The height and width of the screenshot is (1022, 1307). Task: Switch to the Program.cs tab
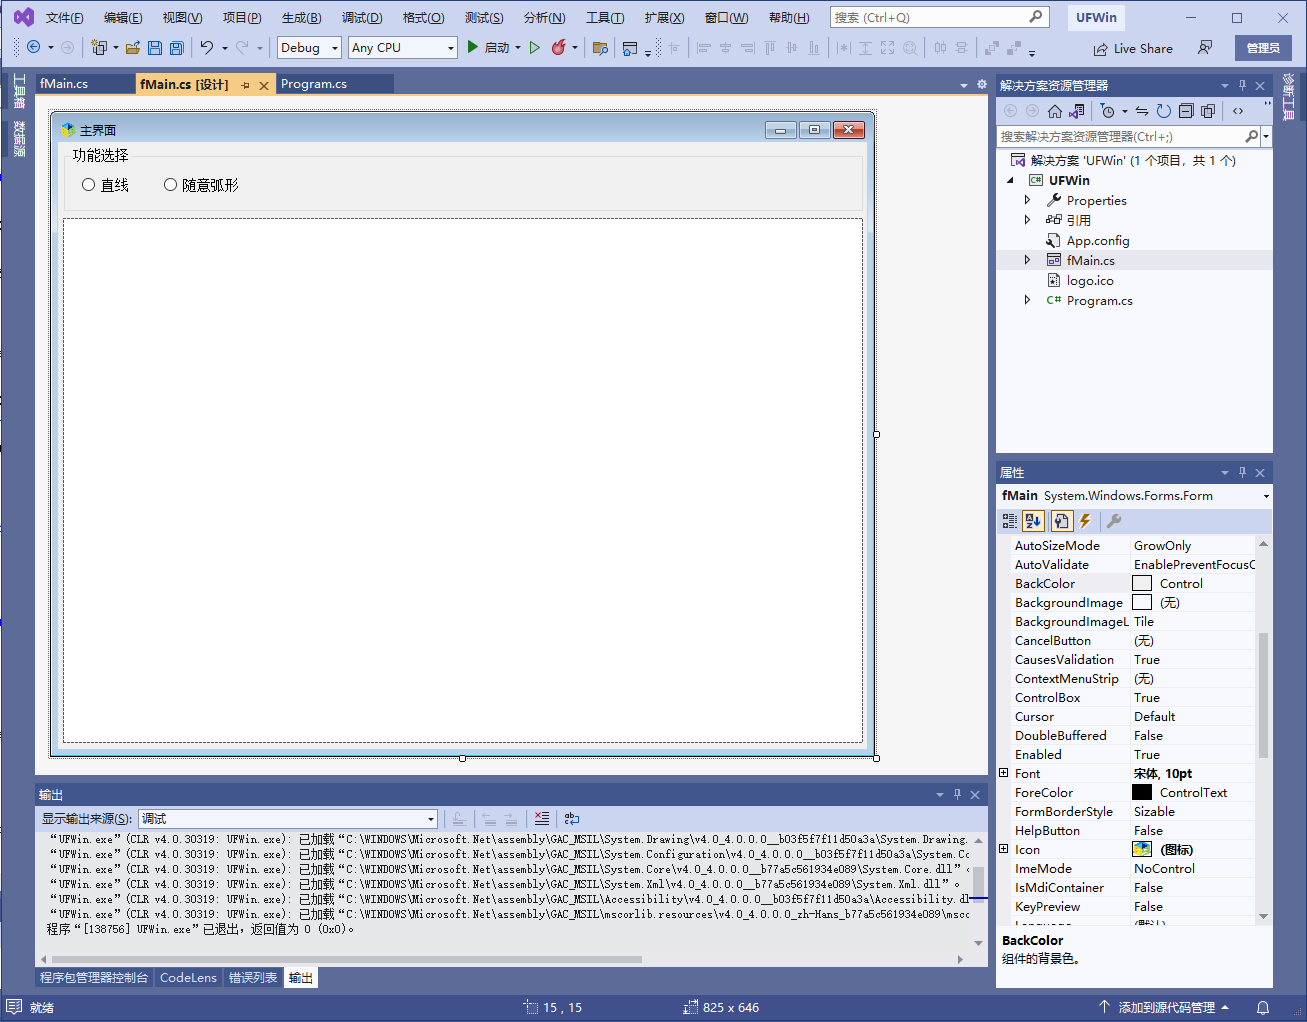click(x=314, y=84)
